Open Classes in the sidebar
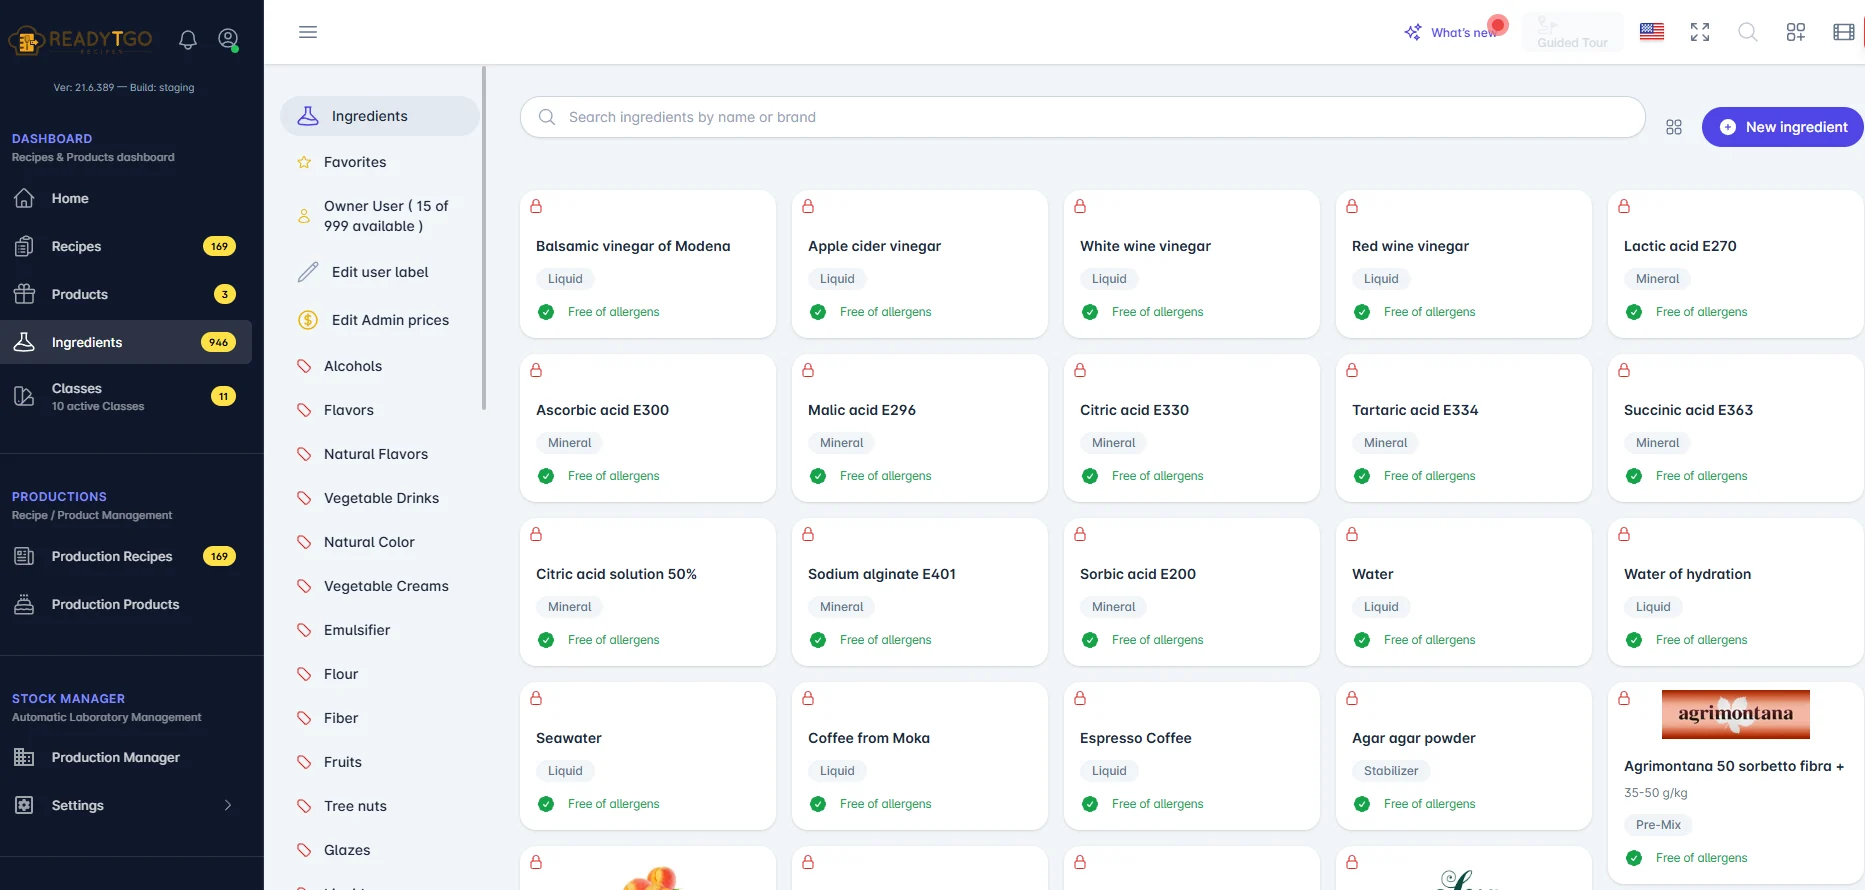 [126, 396]
